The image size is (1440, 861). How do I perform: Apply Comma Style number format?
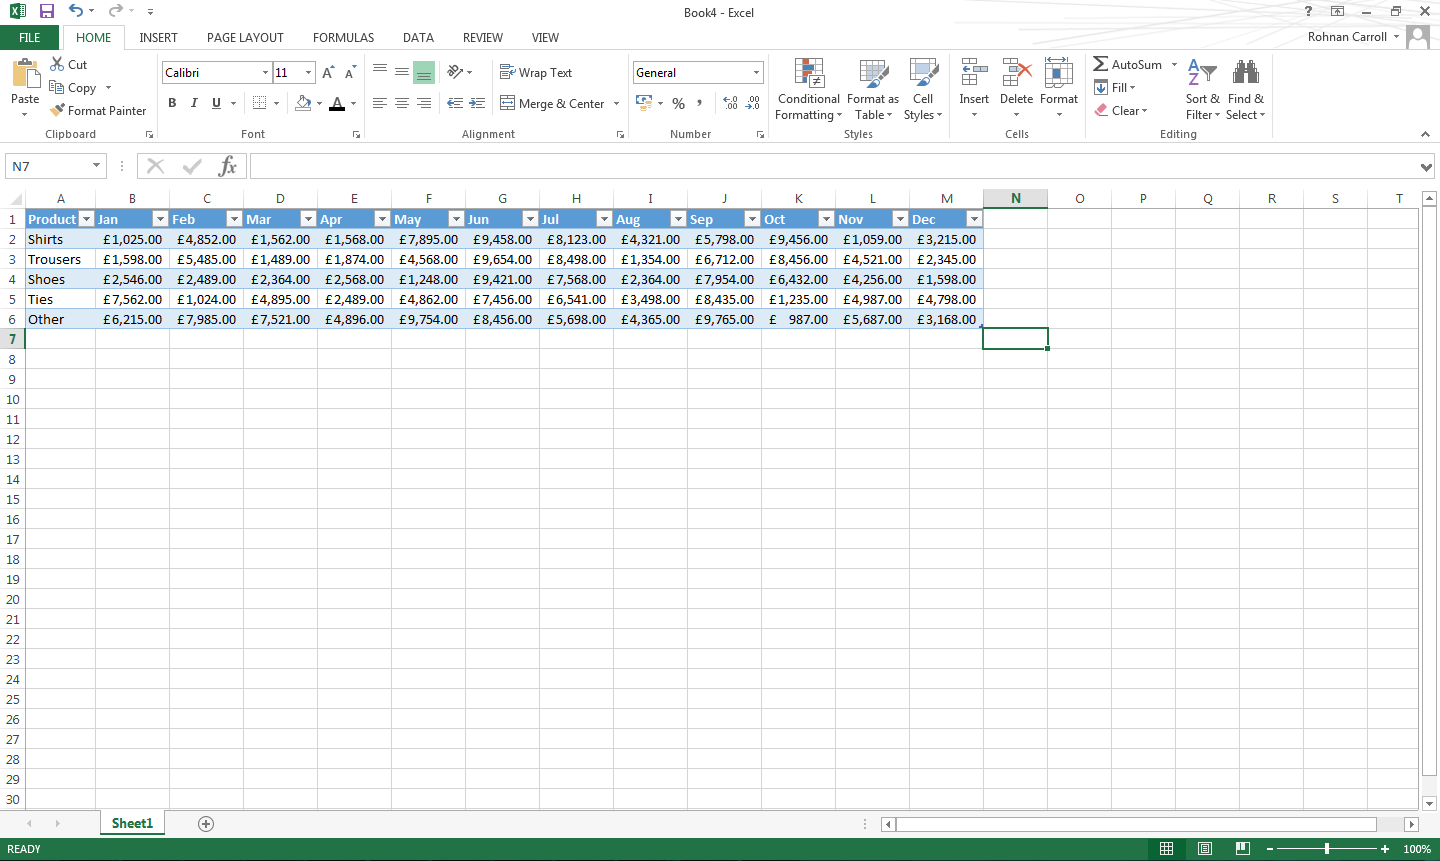(699, 103)
